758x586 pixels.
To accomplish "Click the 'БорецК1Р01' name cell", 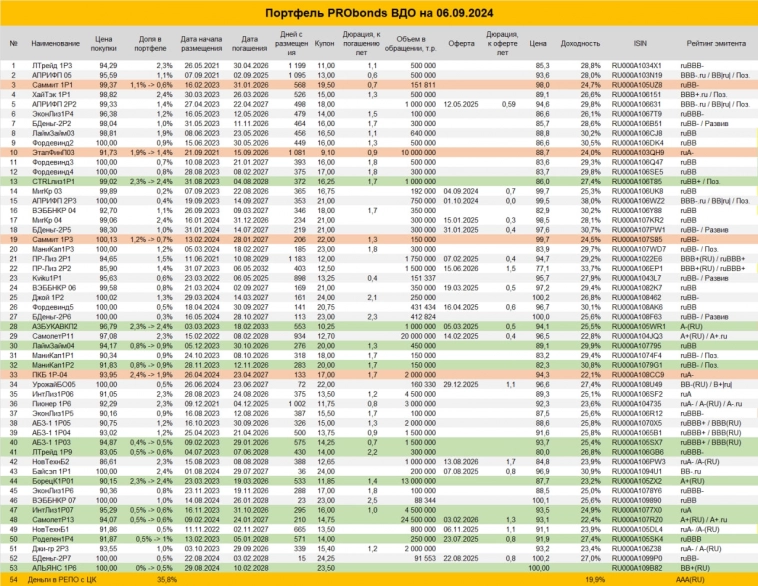I will 53,481.
